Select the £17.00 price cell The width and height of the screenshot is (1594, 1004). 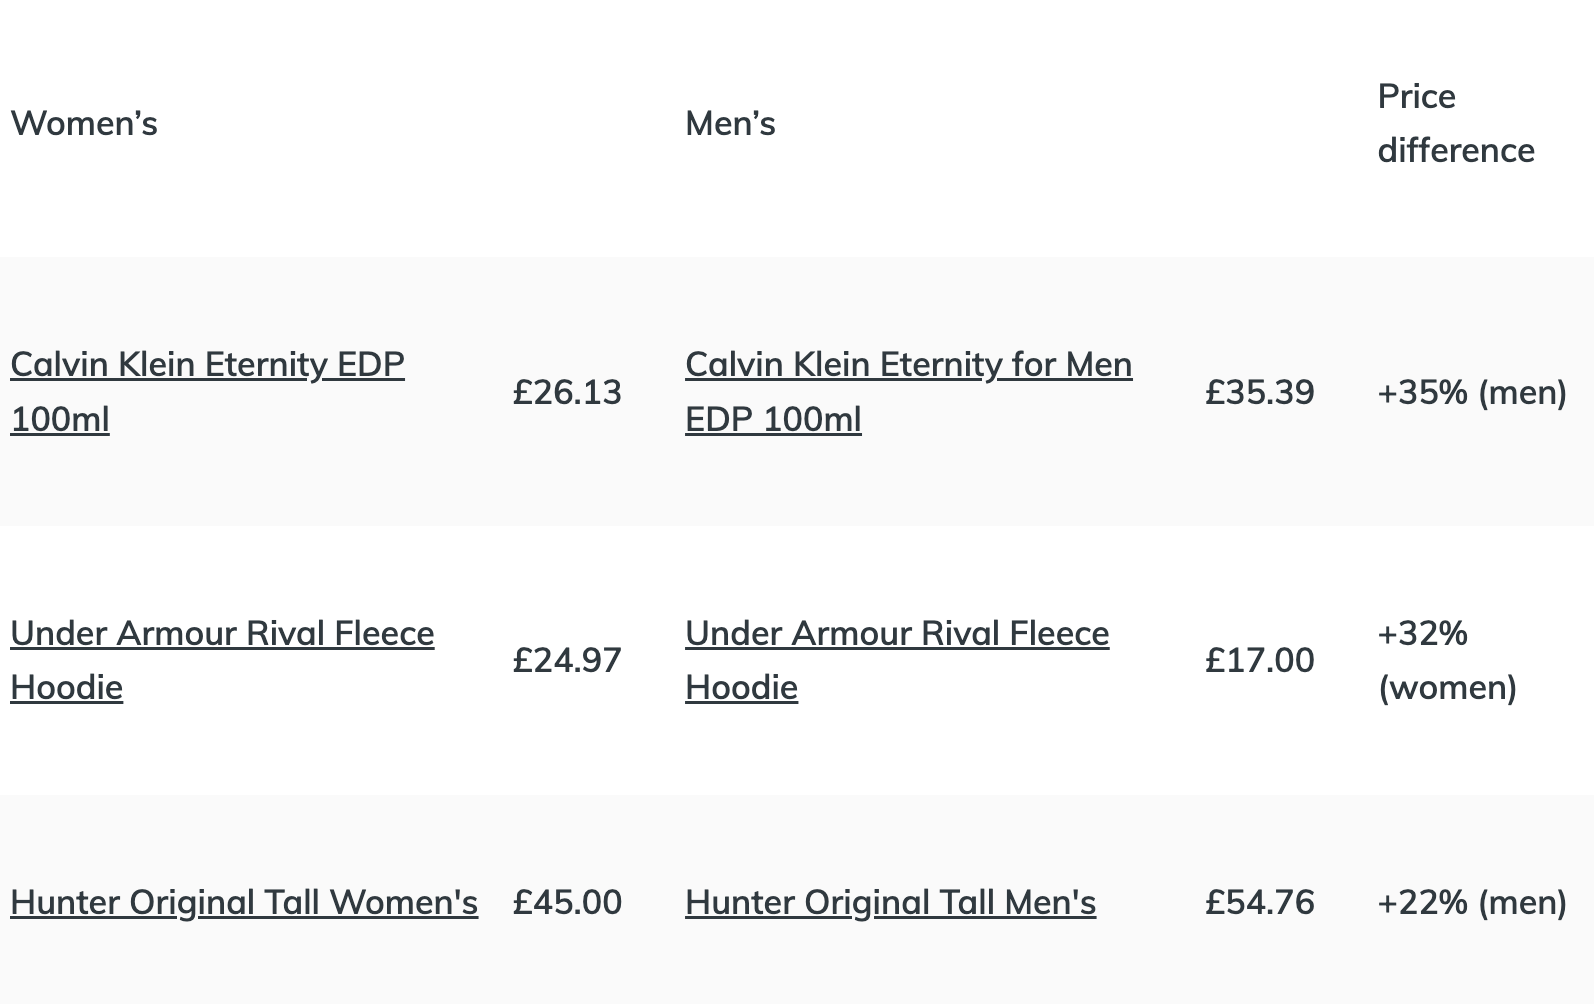click(x=1259, y=661)
